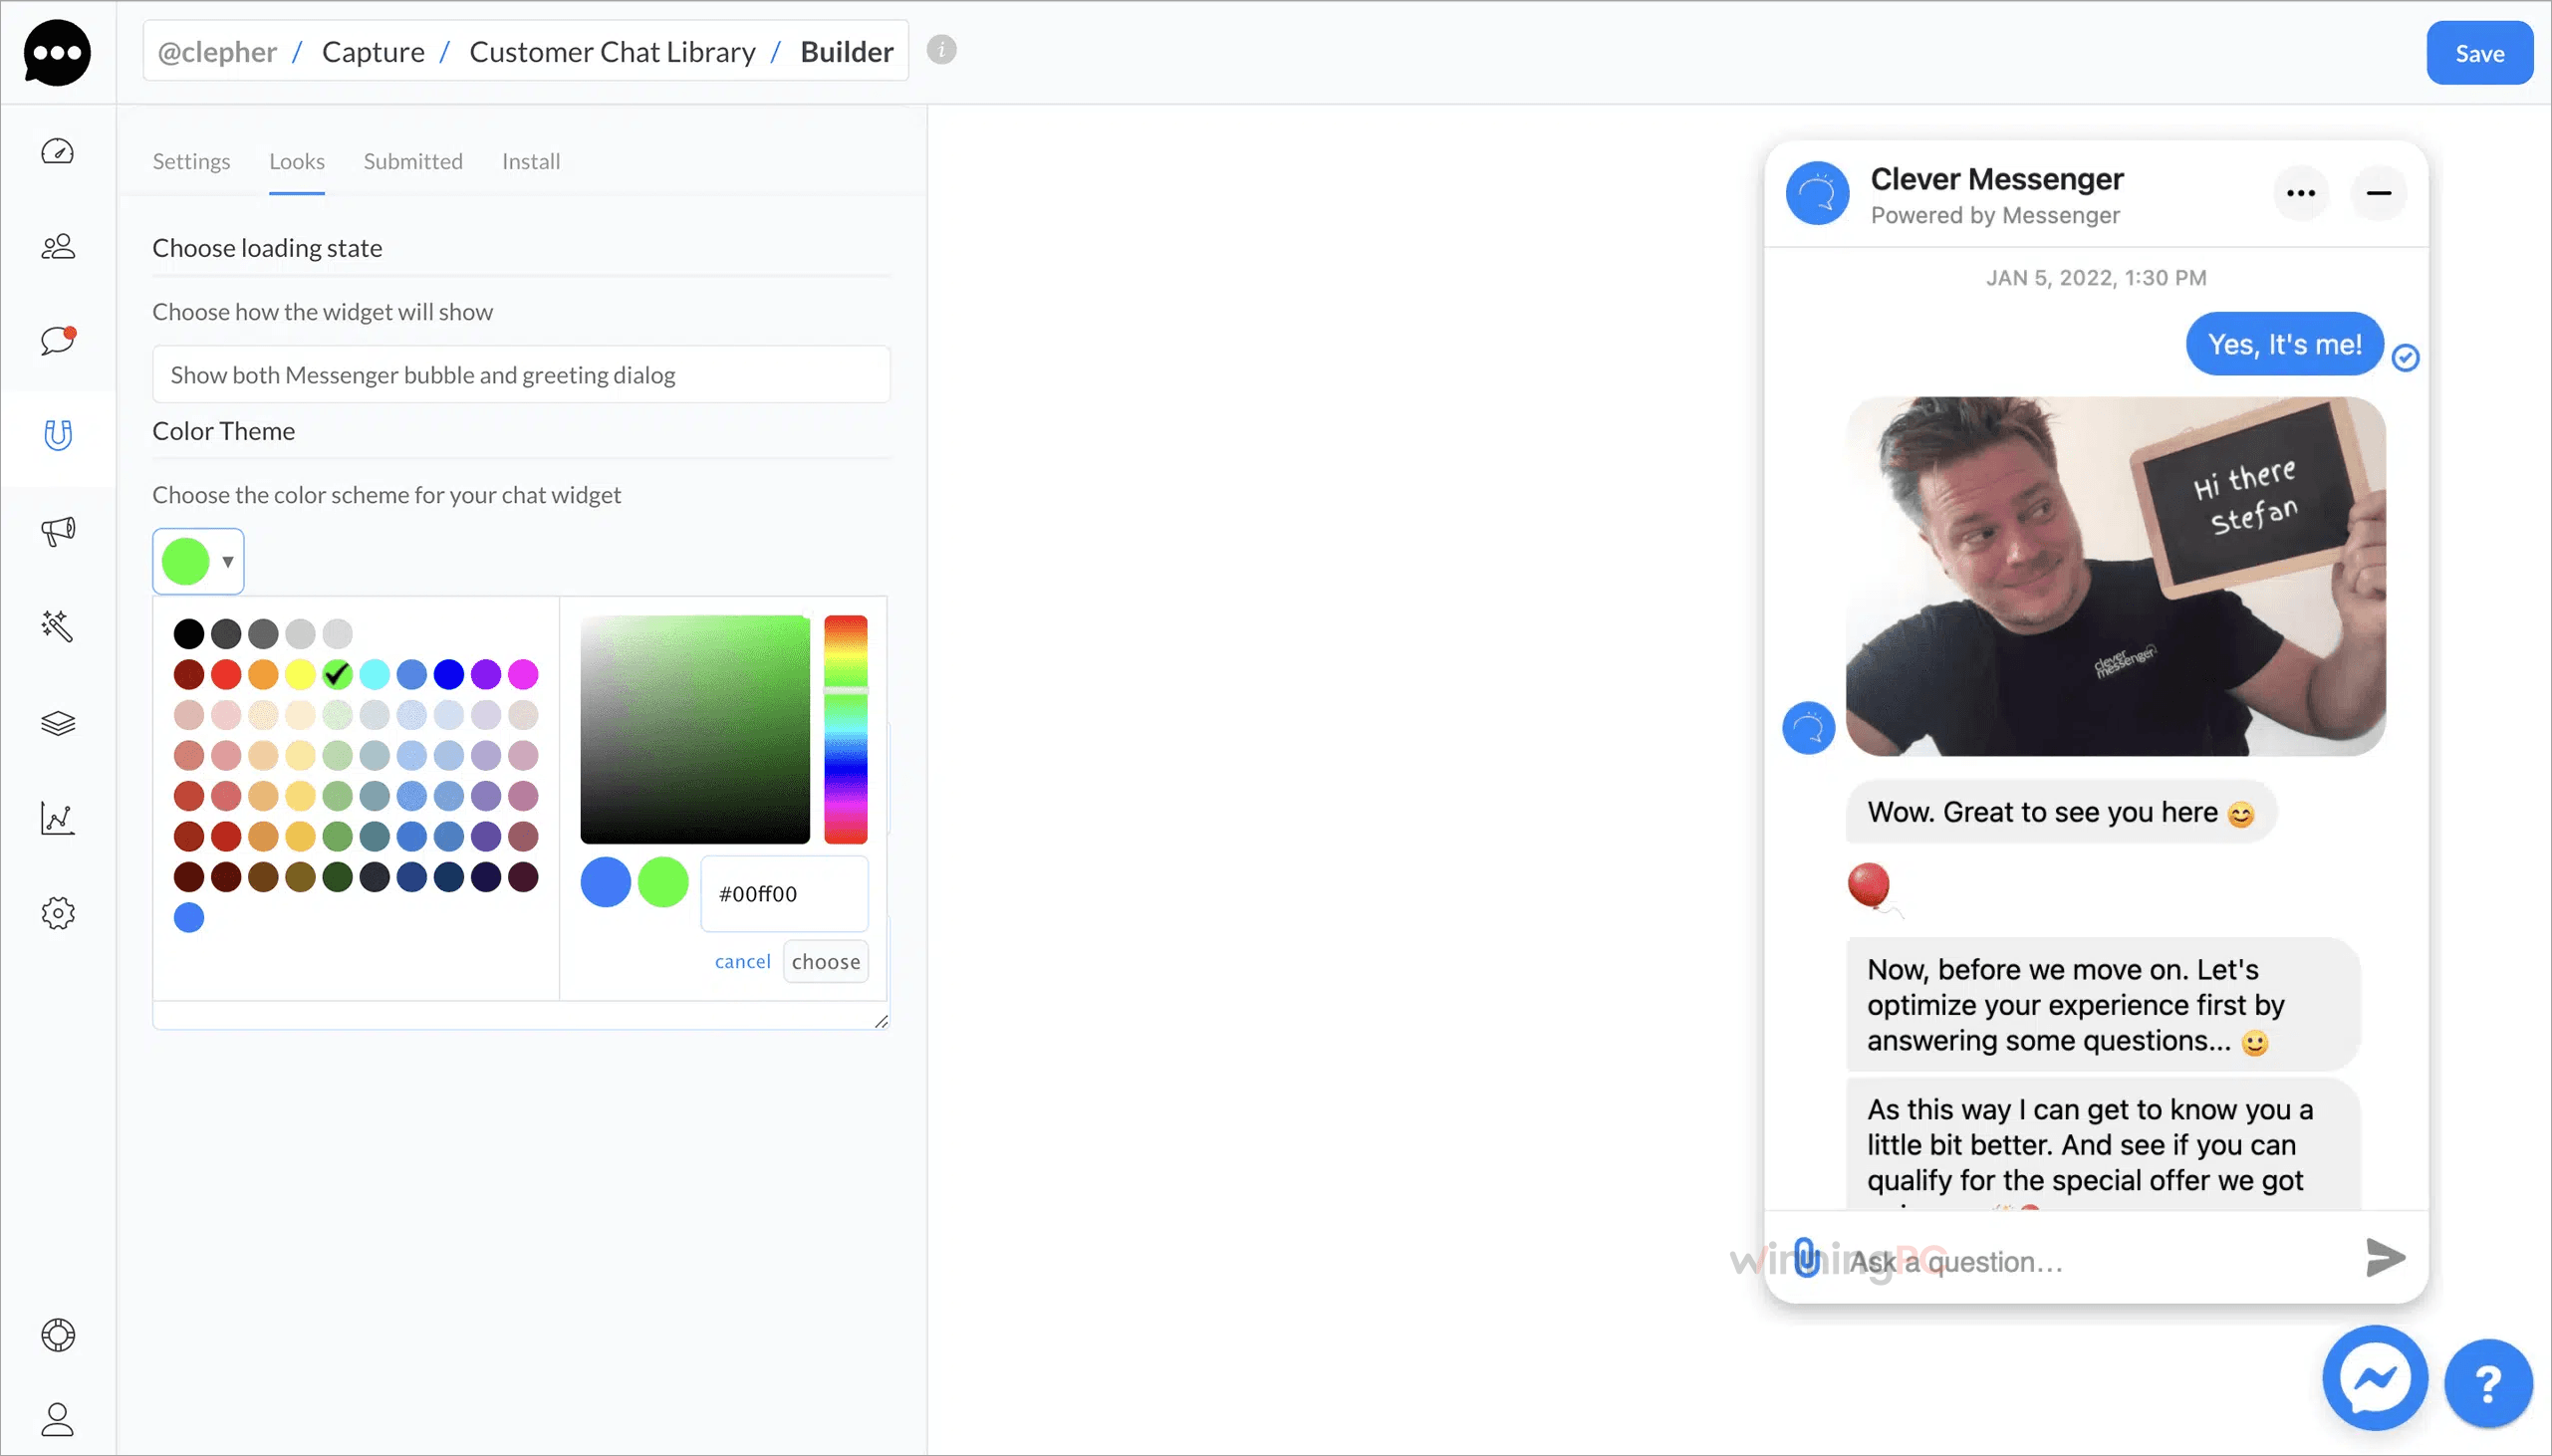Pick the black swatch in the palette

point(189,633)
